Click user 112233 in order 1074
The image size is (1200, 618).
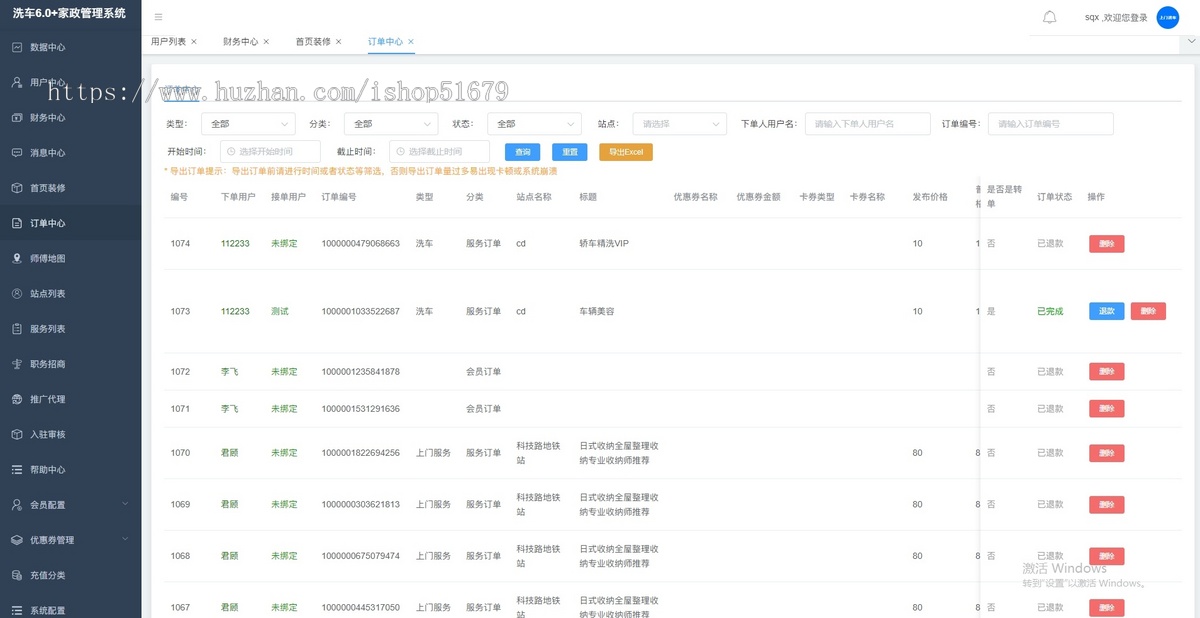[235, 243]
